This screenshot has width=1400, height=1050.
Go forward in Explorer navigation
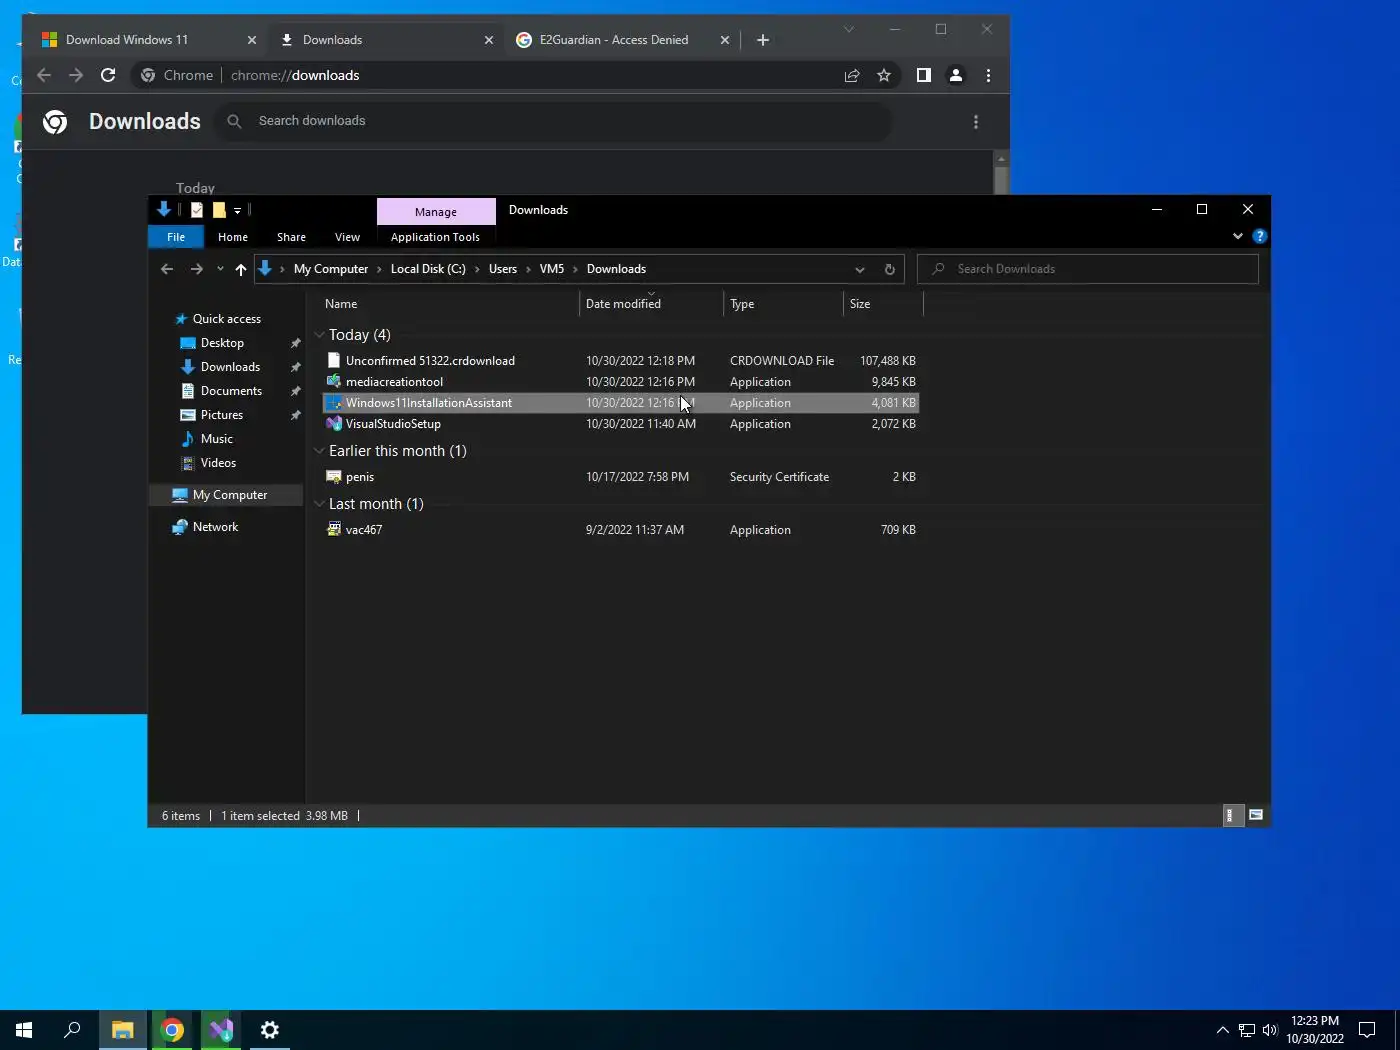196,269
